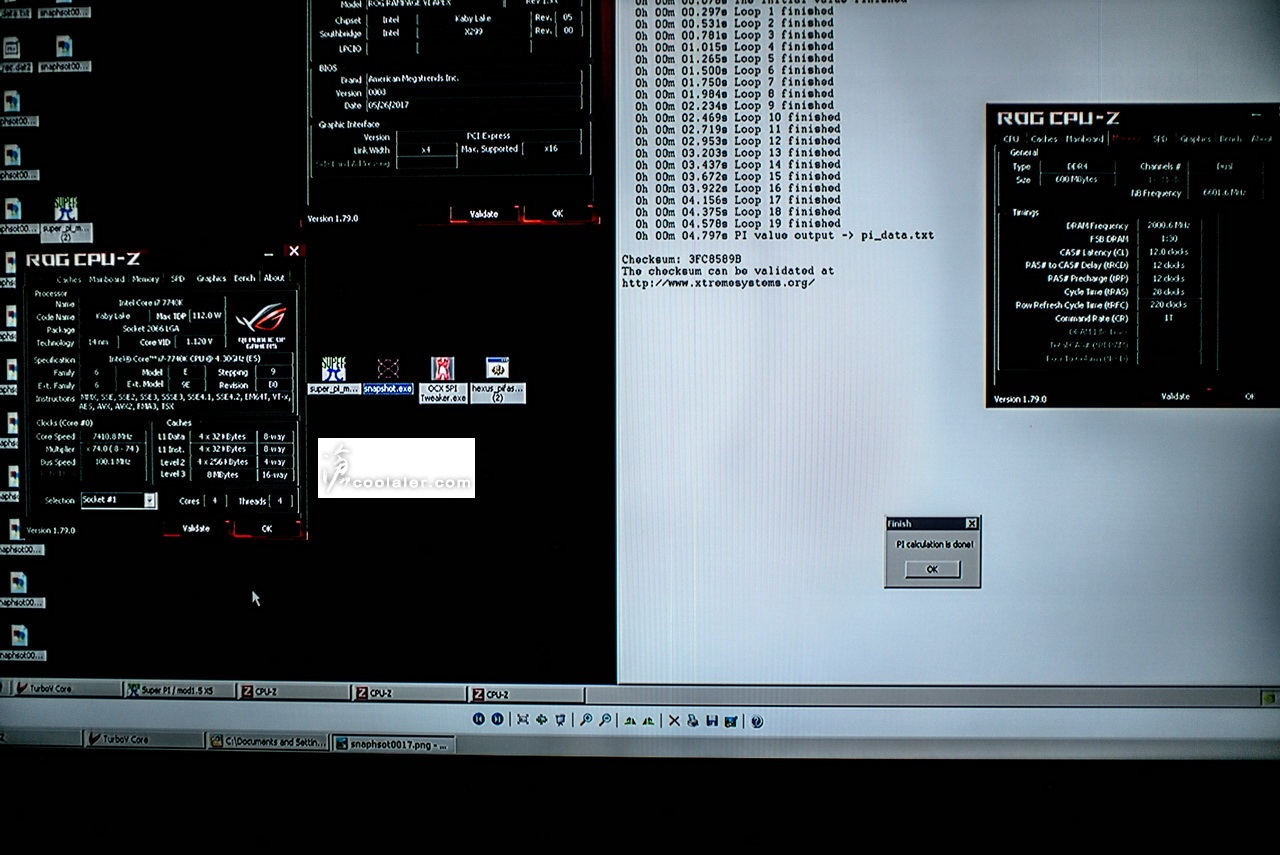This screenshot has width=1280, height=855.
Task: Click the Checksum: 3FC8589B line
Action: click(682, 259)
